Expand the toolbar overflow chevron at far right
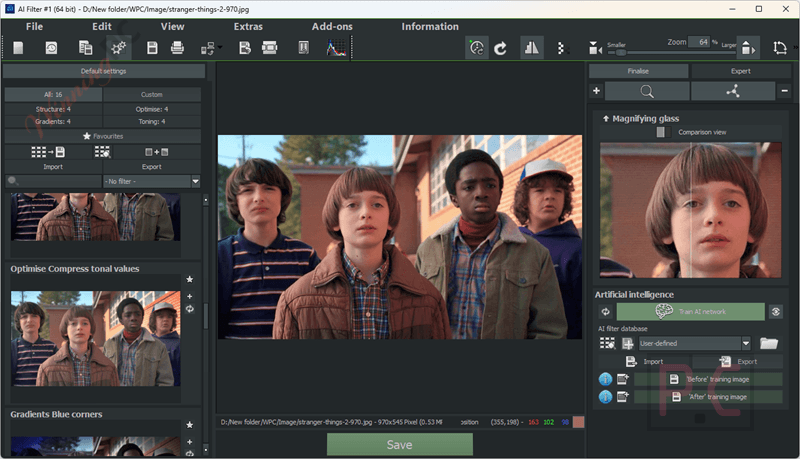 (796, 48)
